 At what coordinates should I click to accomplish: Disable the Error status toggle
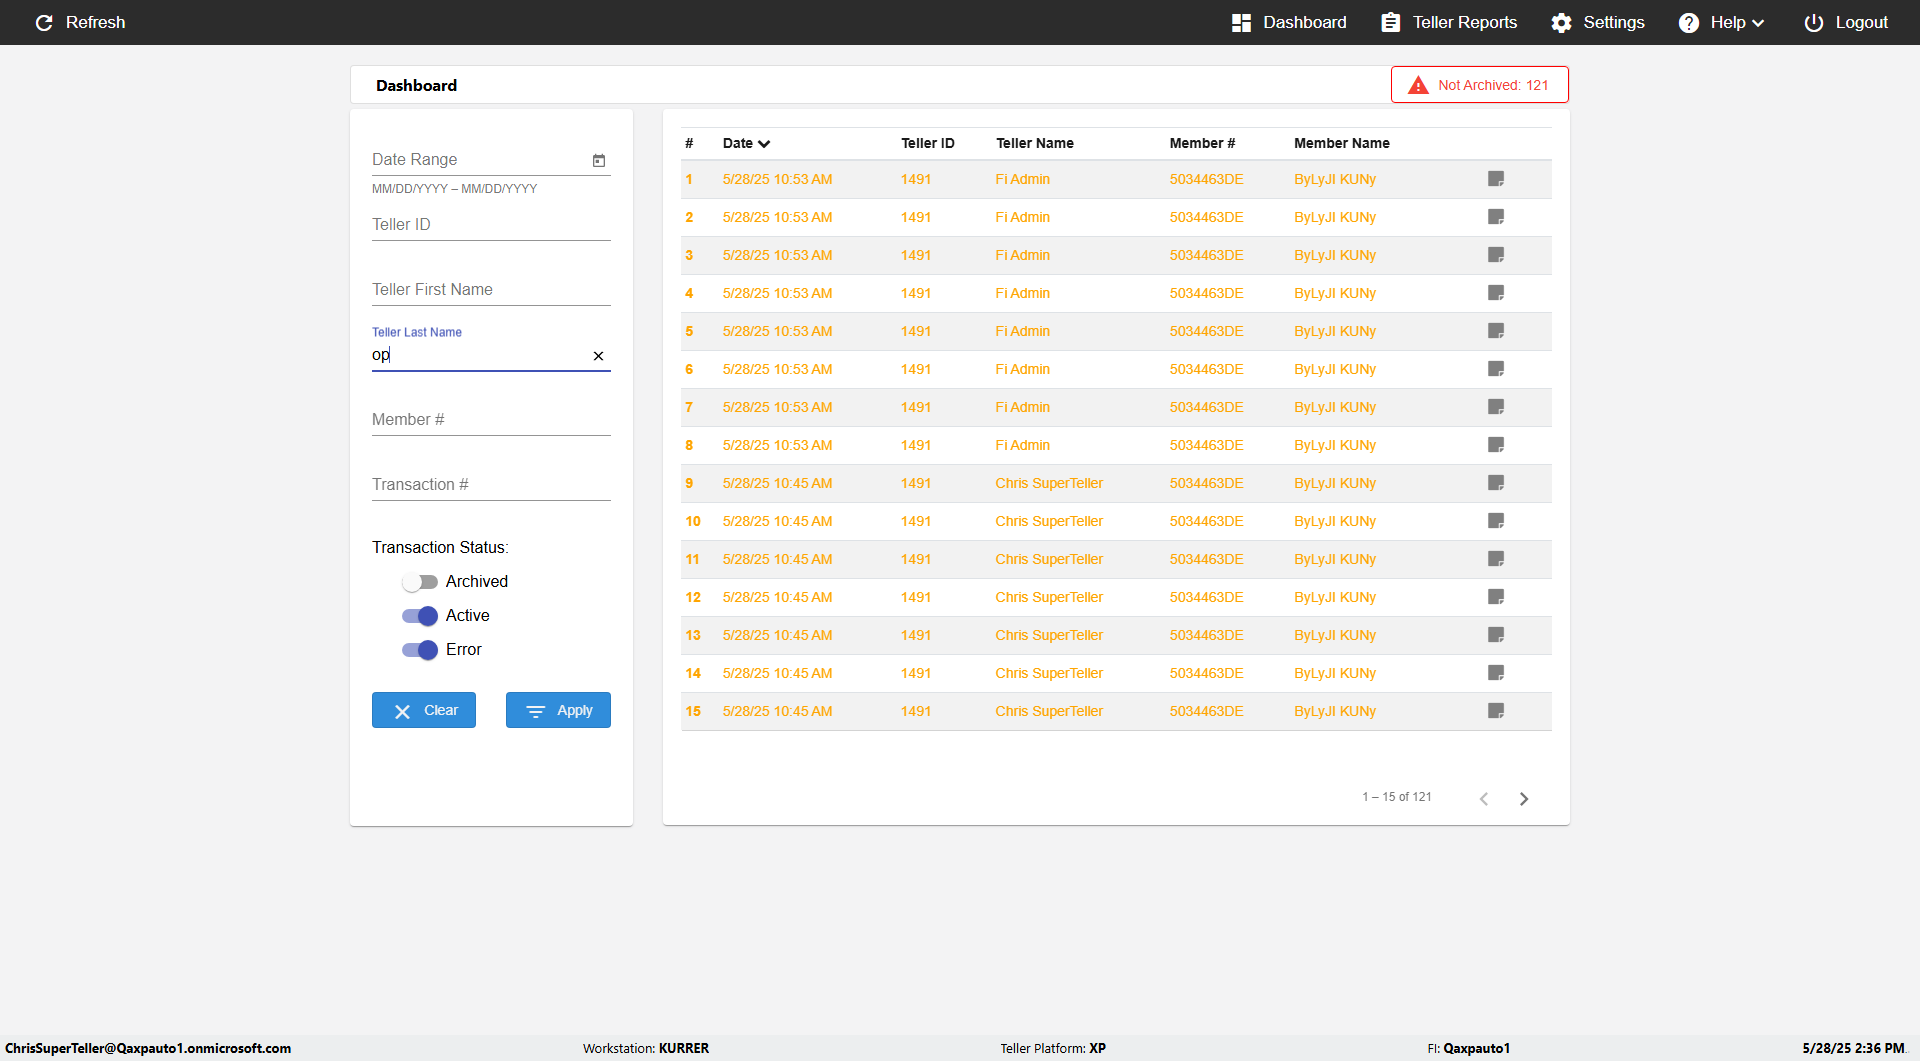pos(420,650)
